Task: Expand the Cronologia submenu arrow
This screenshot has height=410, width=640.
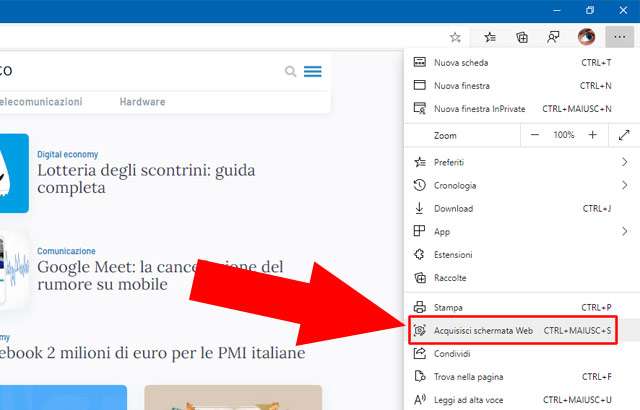Action: pyautogui.click(x=624, y=185)
